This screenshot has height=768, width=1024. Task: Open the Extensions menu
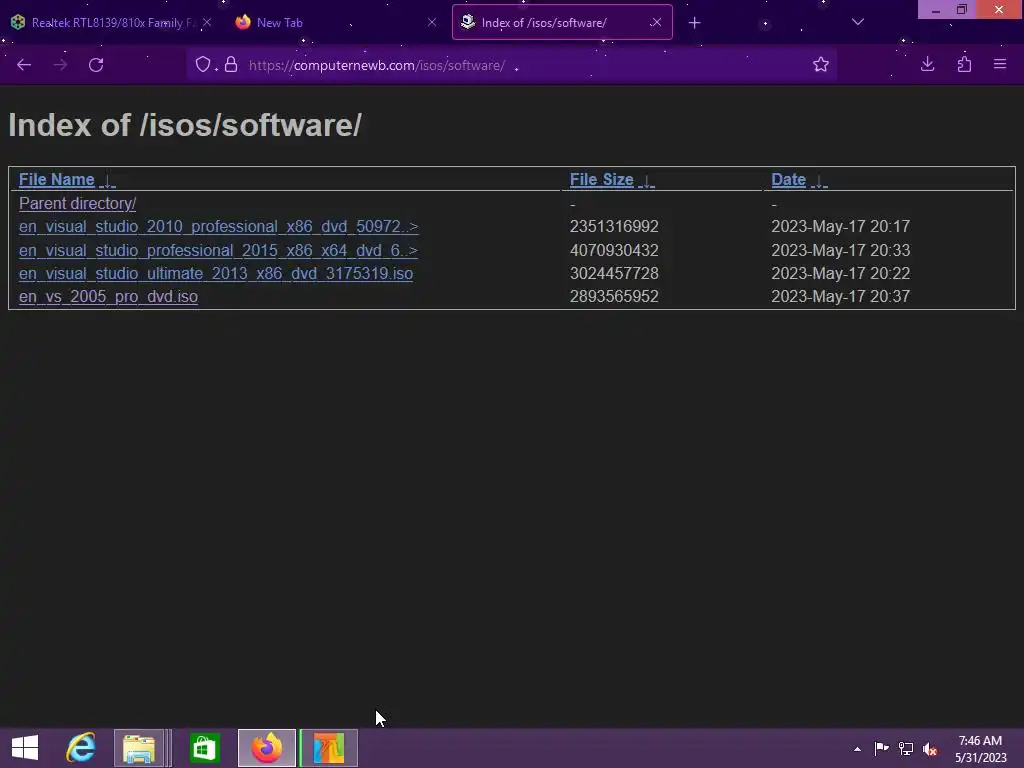click(964, 64)
